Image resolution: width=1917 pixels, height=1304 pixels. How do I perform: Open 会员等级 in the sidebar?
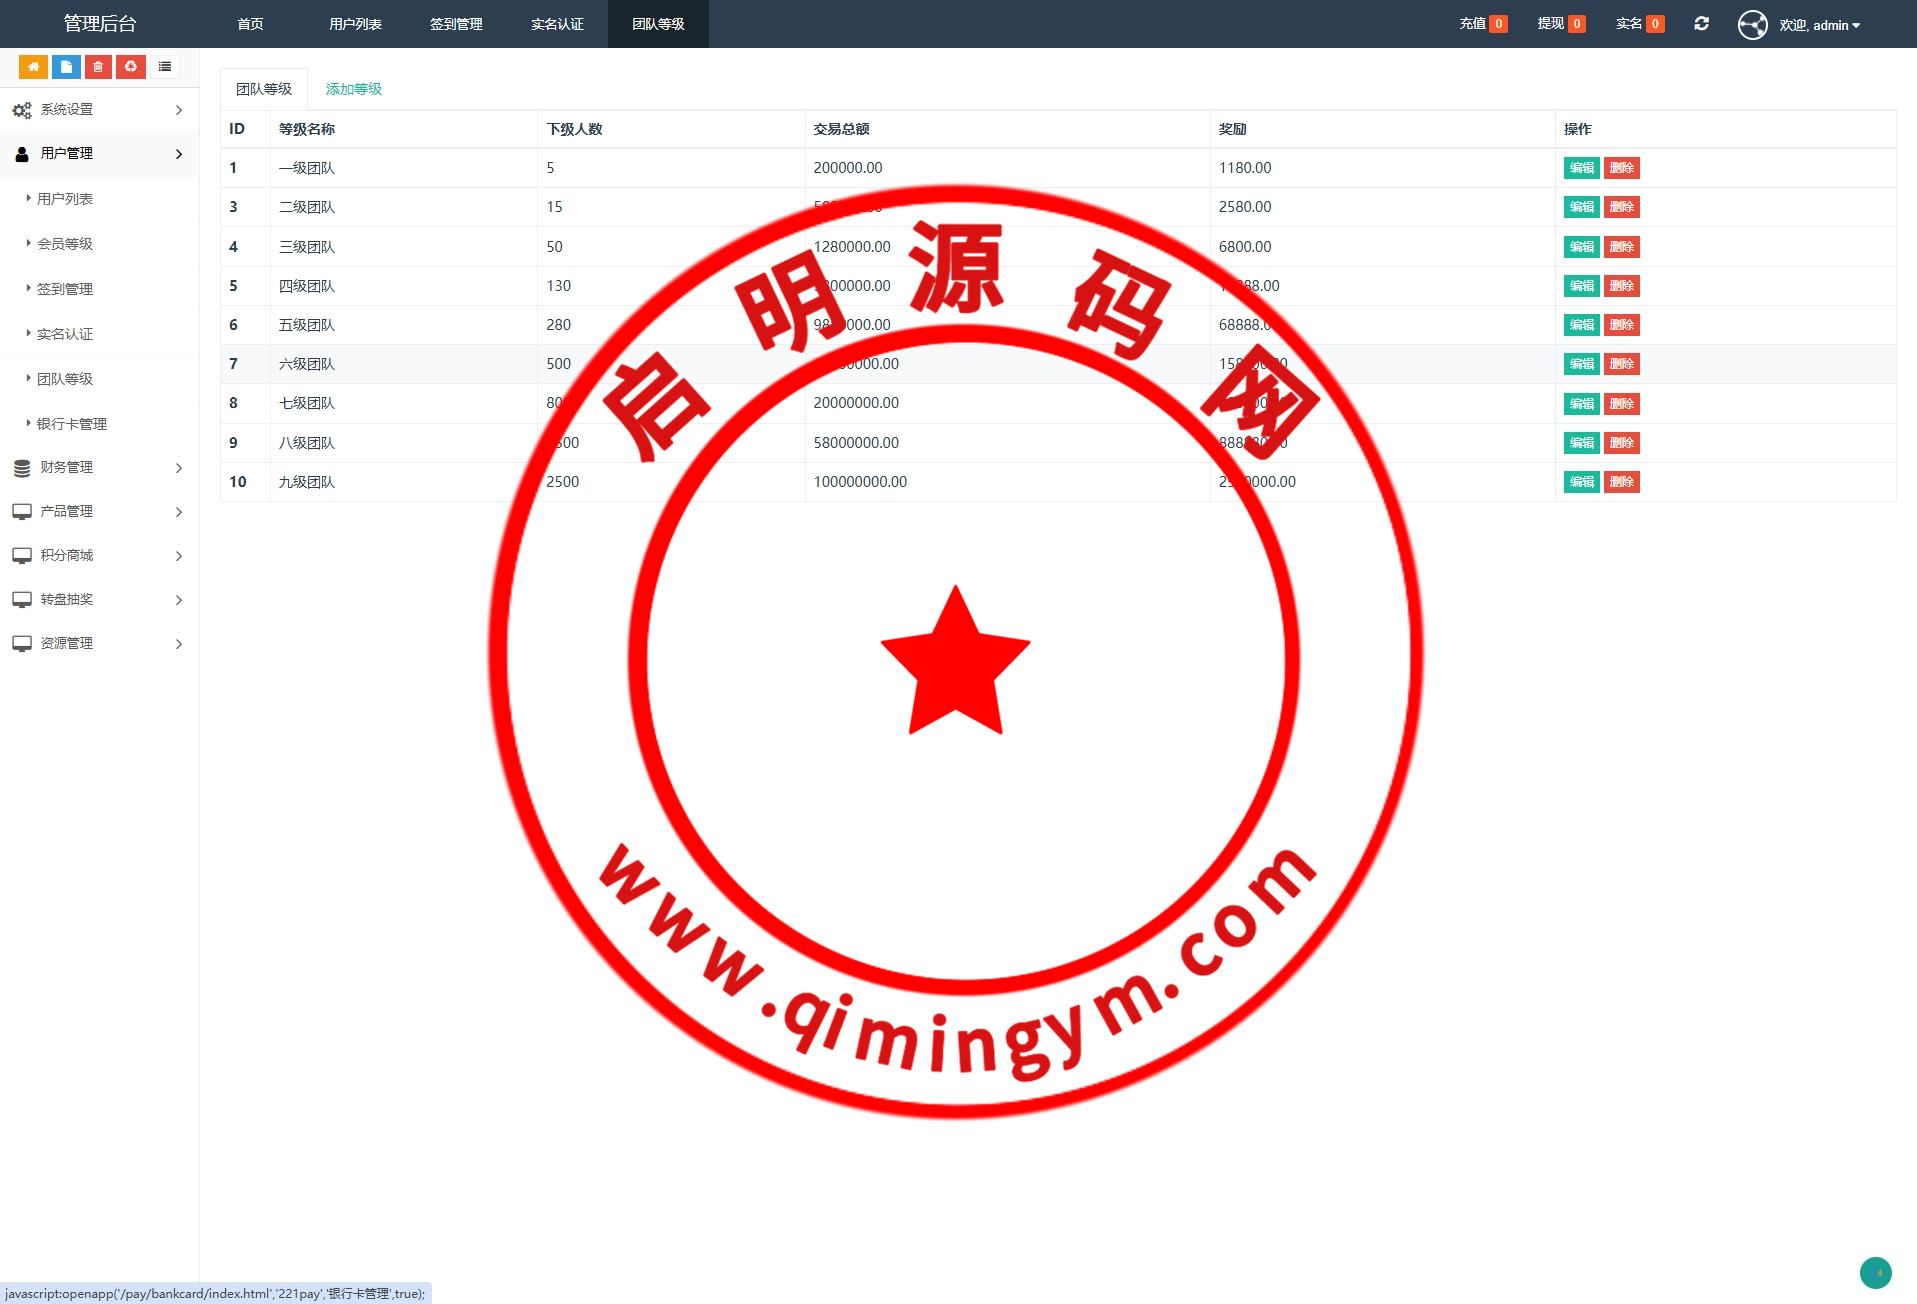(x=65, y=244)
